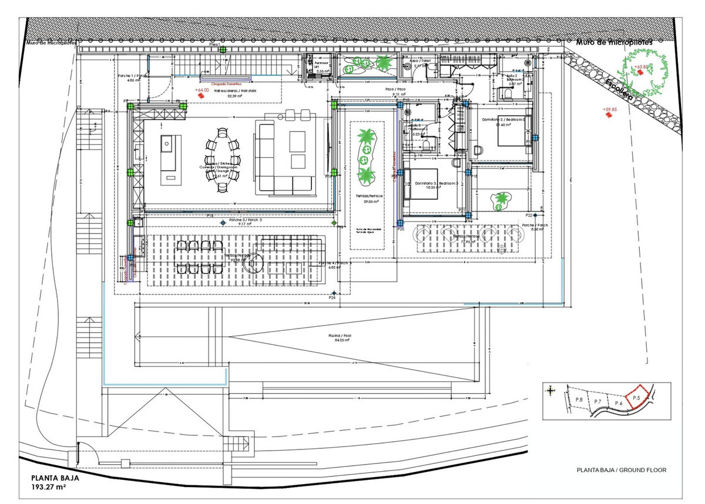Select the north arrow in the site key
This screenshot has width=705, height=504.
pos(551,391)
